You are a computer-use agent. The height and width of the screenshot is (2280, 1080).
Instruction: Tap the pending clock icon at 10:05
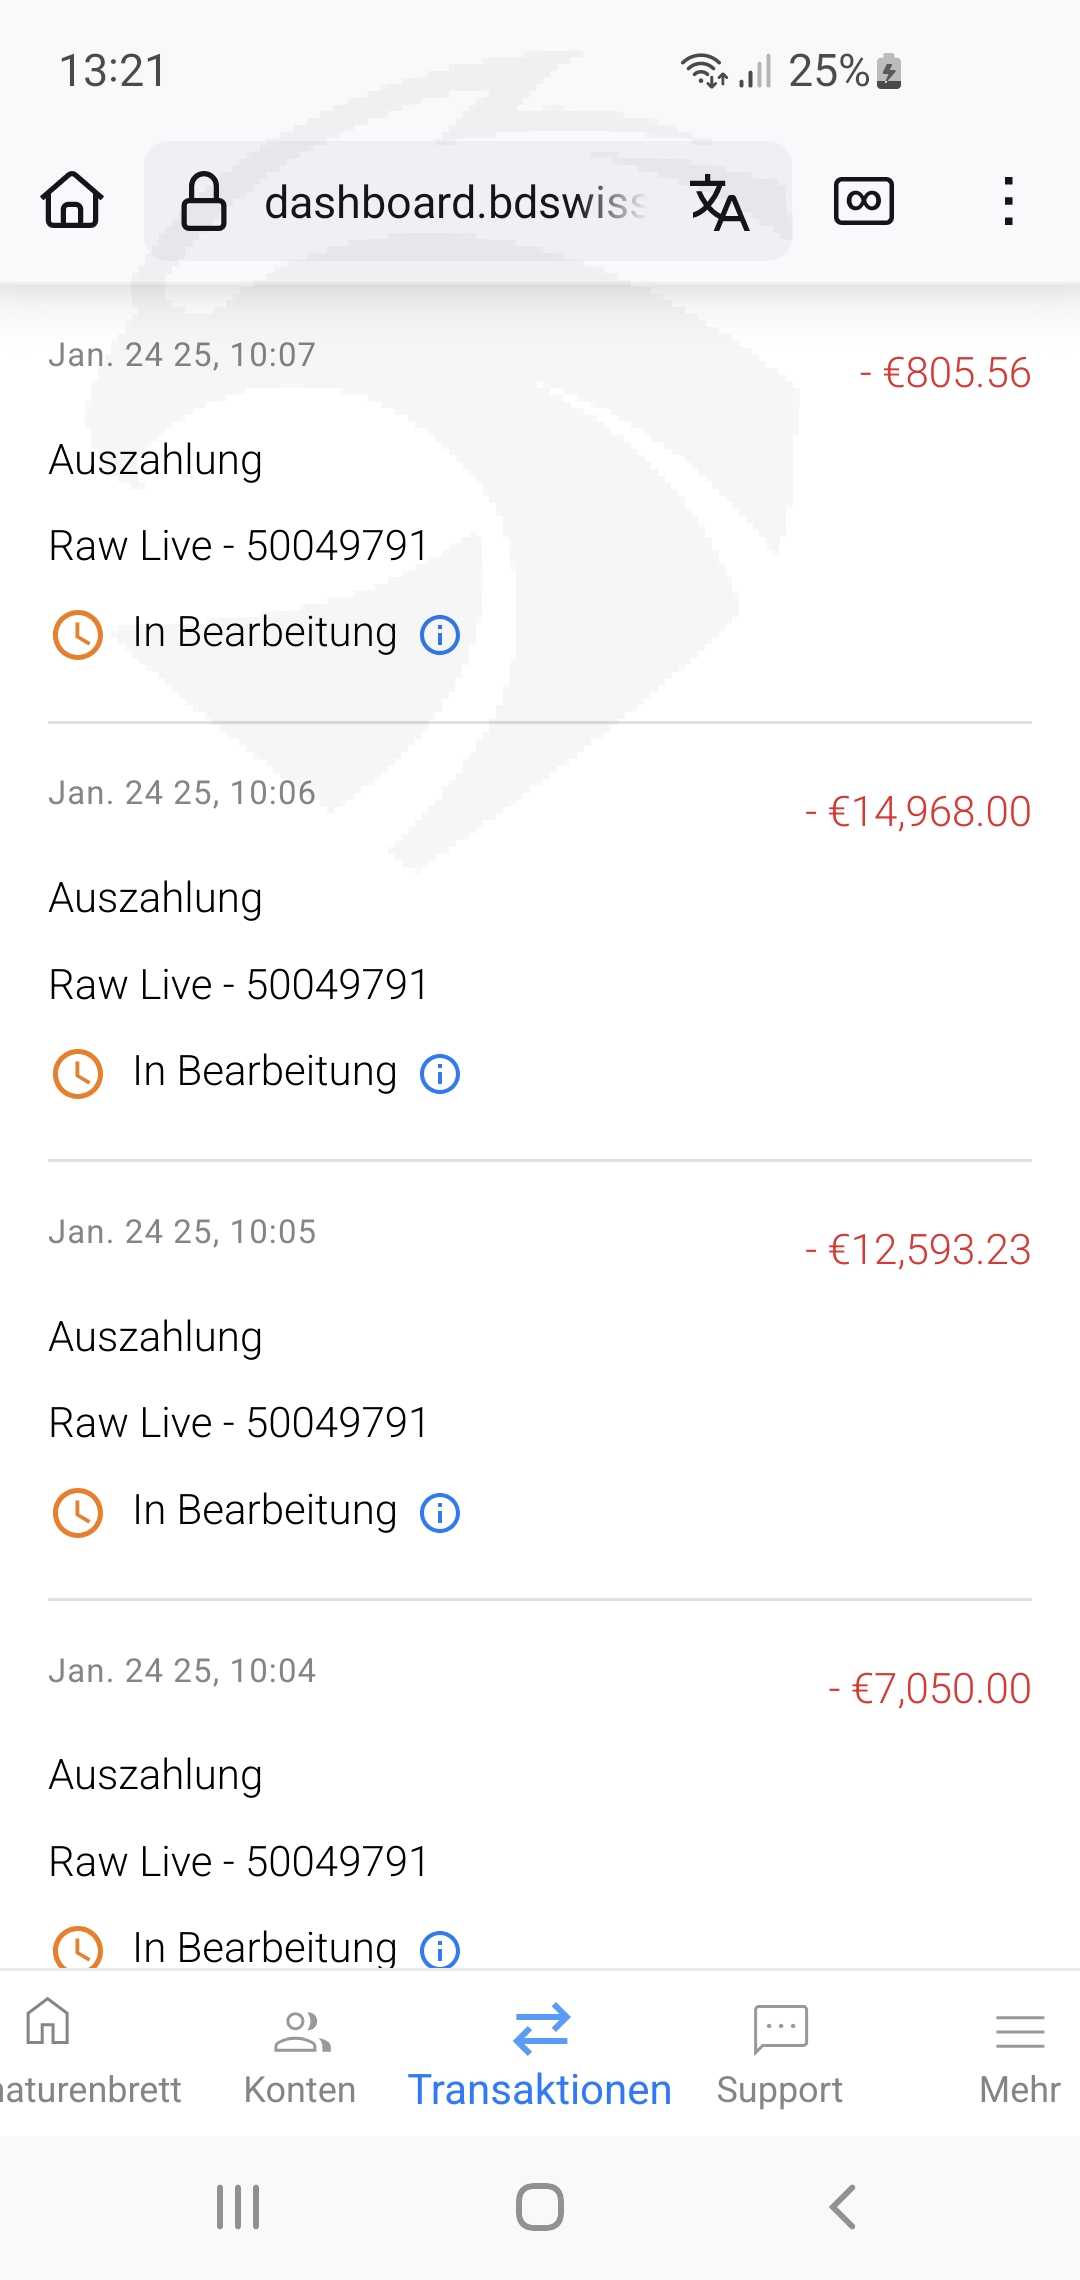coord(78,1512)
